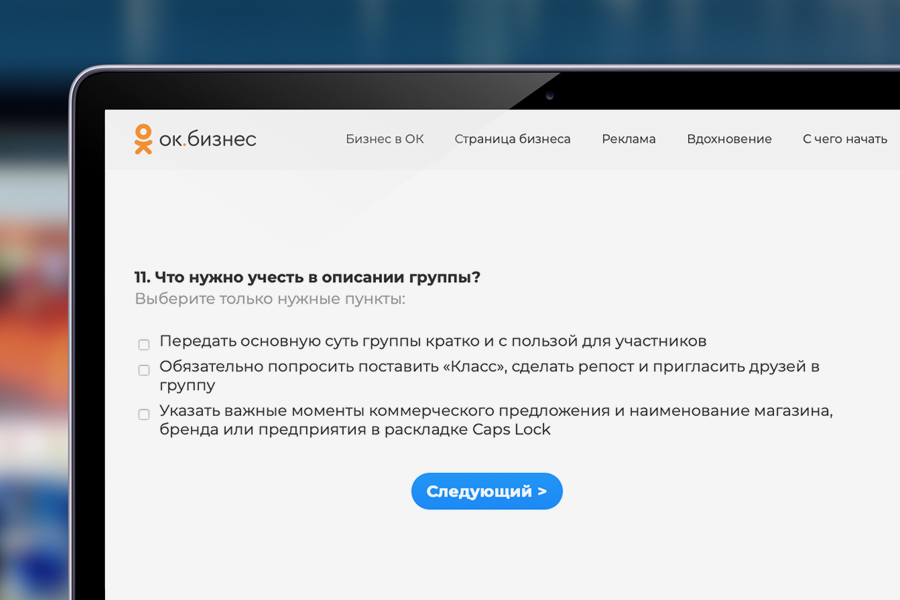The width and height of the screenshot is (900, 600).
Task: Click the Следующий > button
Action: tap(487, 491)
